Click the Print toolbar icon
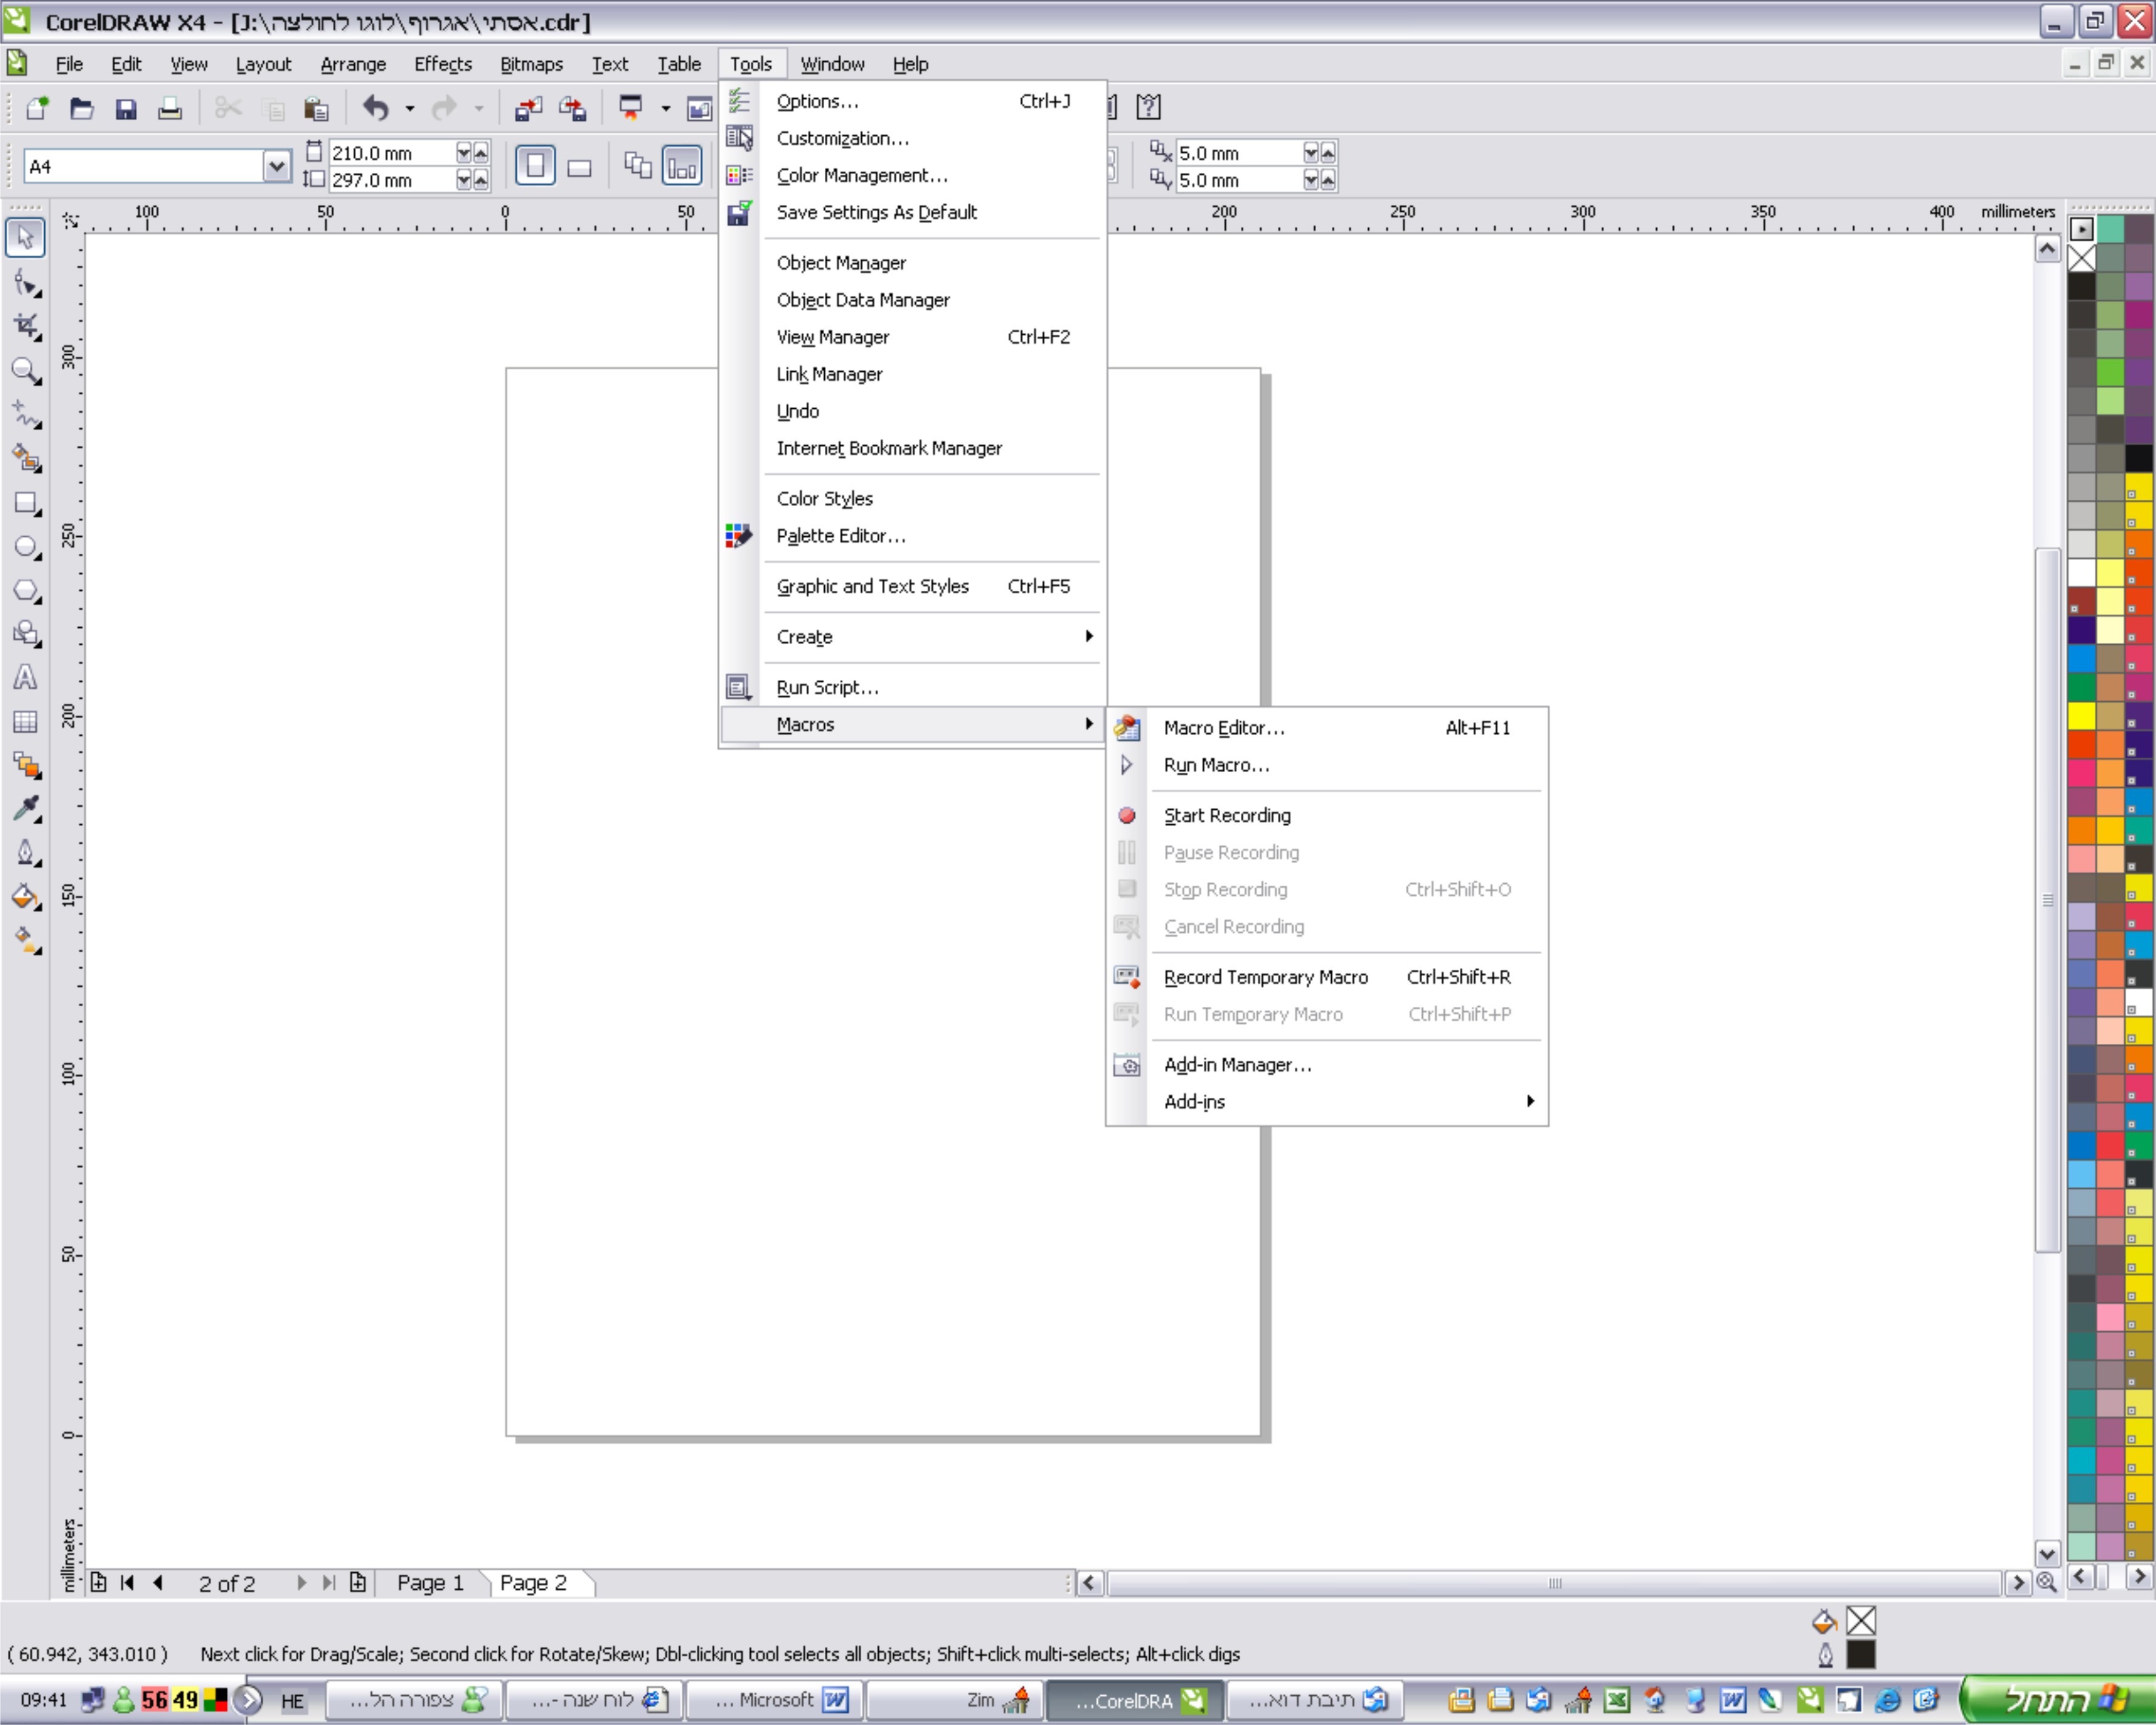2156x1725 pixels. 169,108
